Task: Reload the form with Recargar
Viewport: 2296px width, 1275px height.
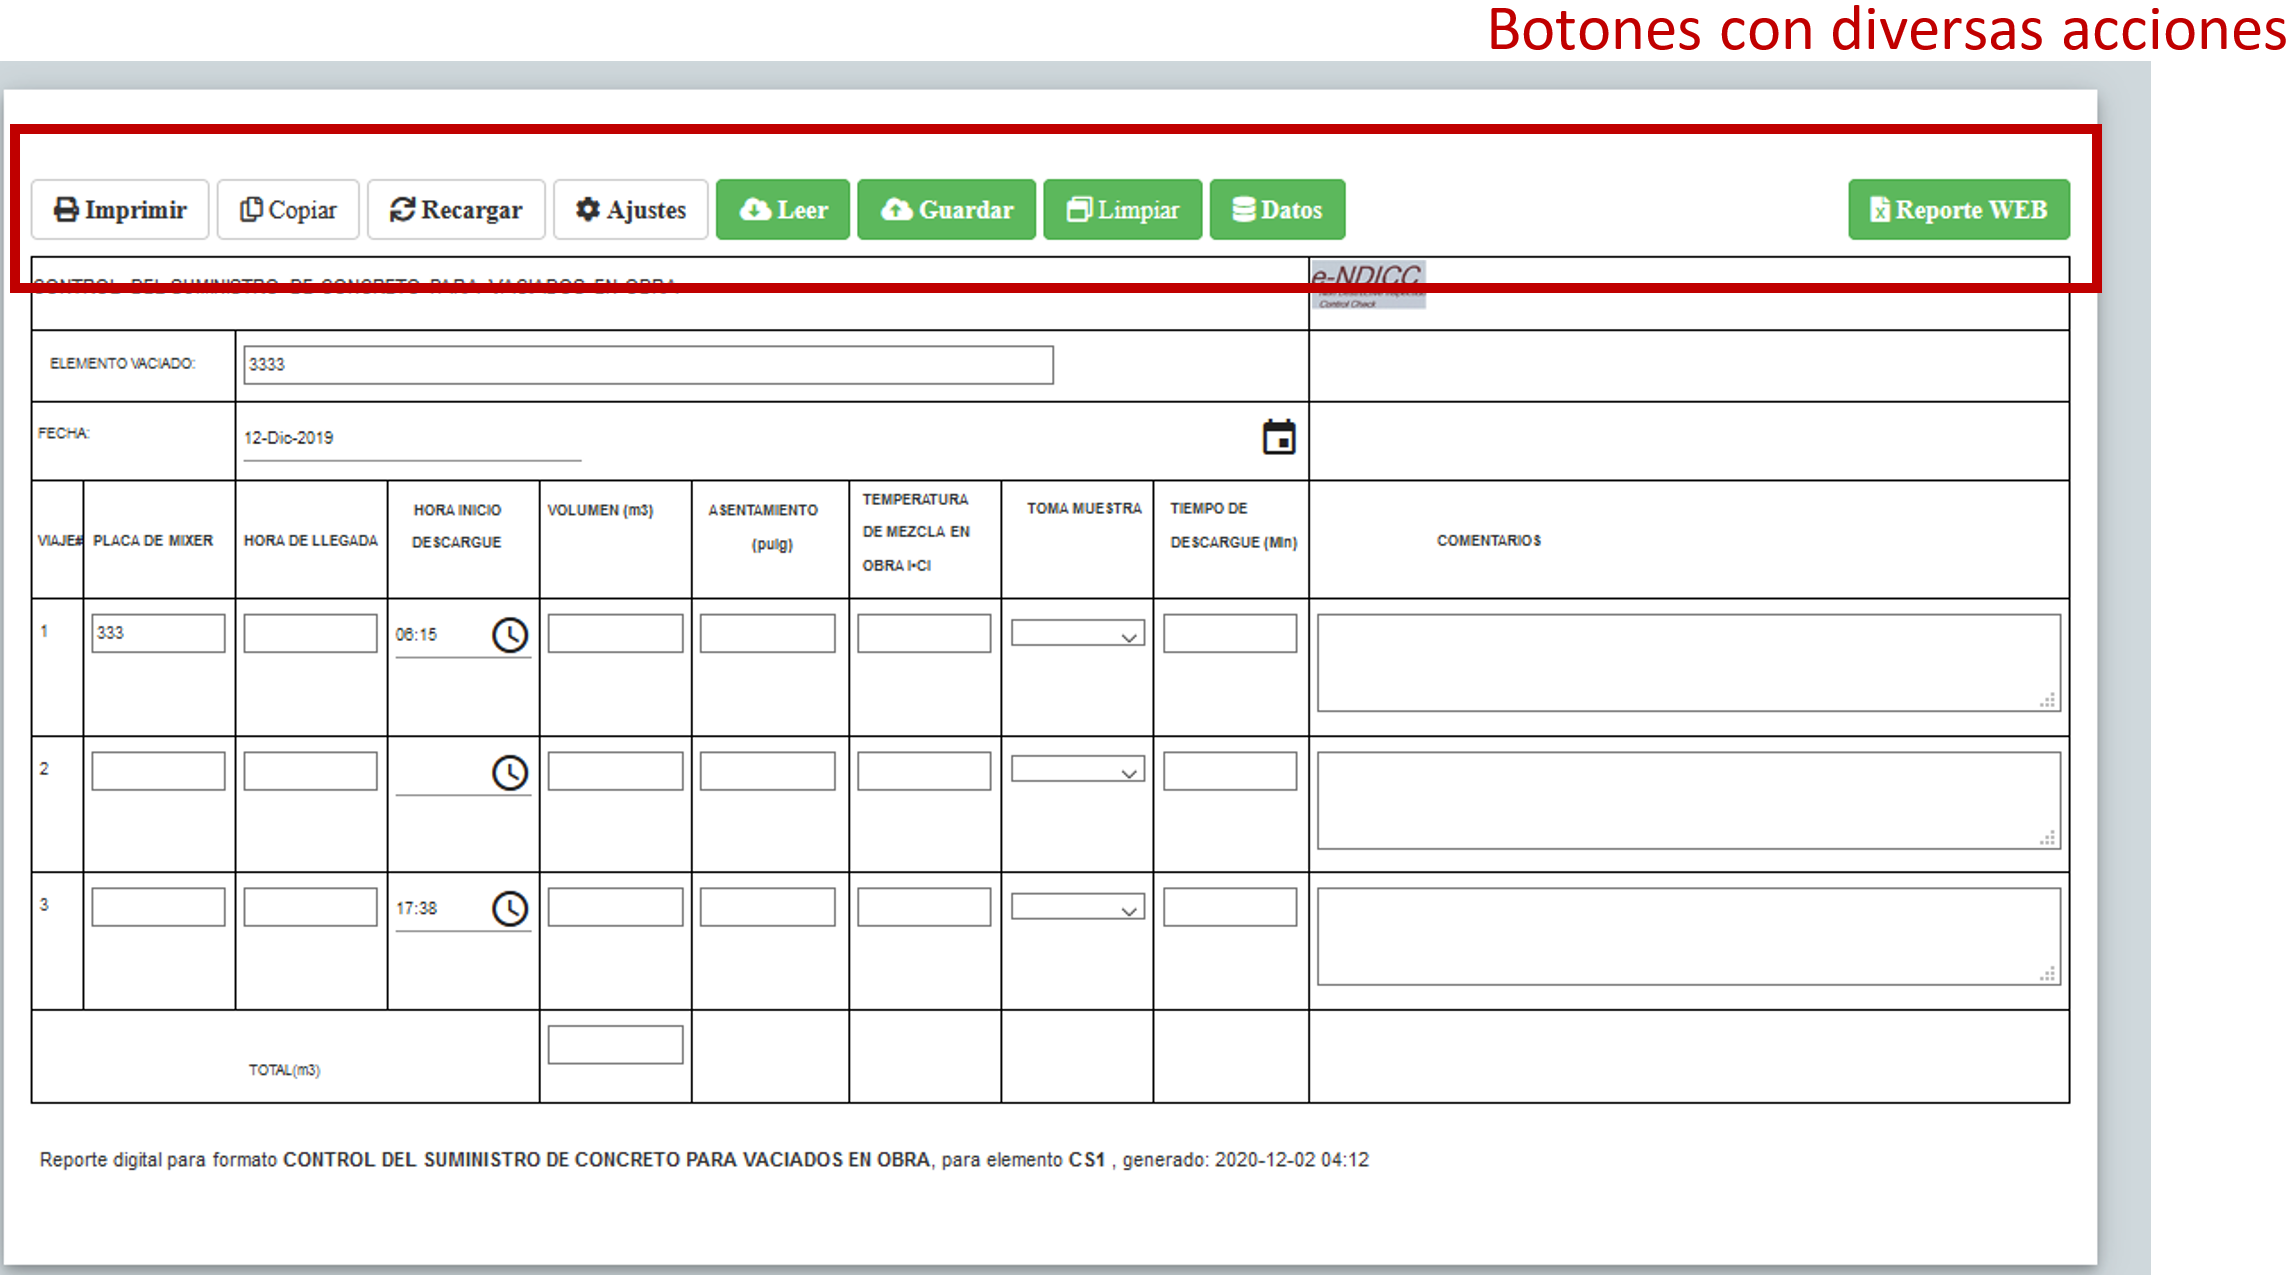Action: click(x=456, y=210)
